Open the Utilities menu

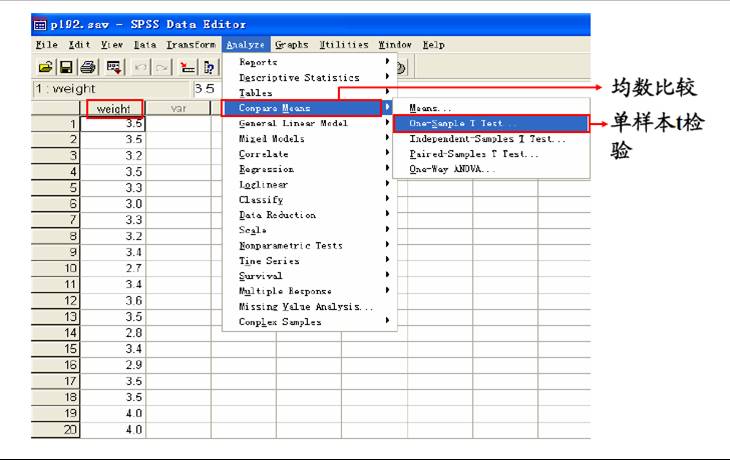coord(344,45)
